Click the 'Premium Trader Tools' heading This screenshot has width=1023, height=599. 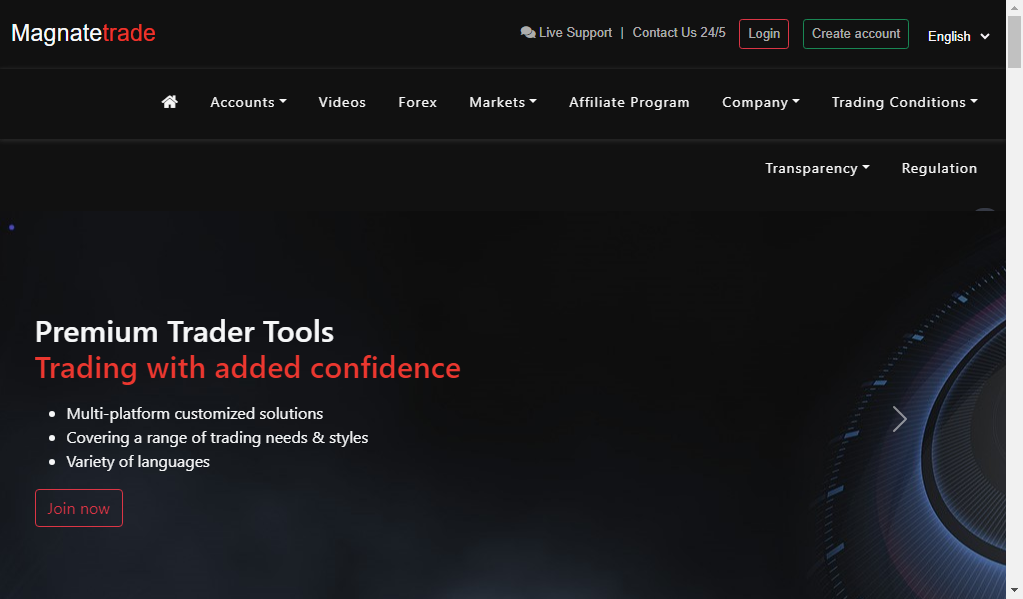[x=185, y=332]
